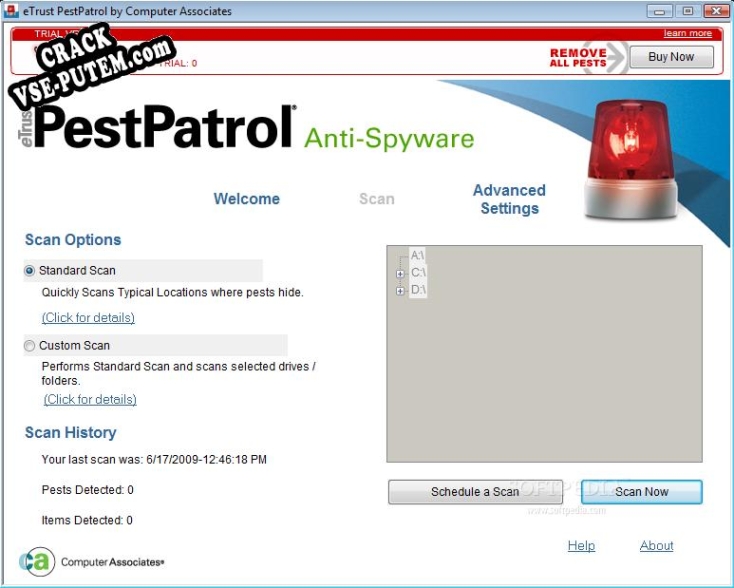Select the A:\ drive in tree
This screenshot has height=588, width=734.
click(x=418, y=256)
